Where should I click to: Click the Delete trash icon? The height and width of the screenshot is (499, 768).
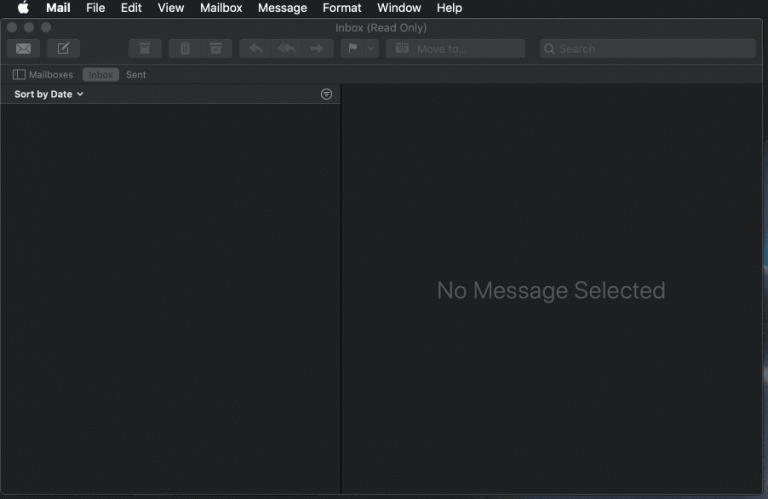click(x=185, y=48)
